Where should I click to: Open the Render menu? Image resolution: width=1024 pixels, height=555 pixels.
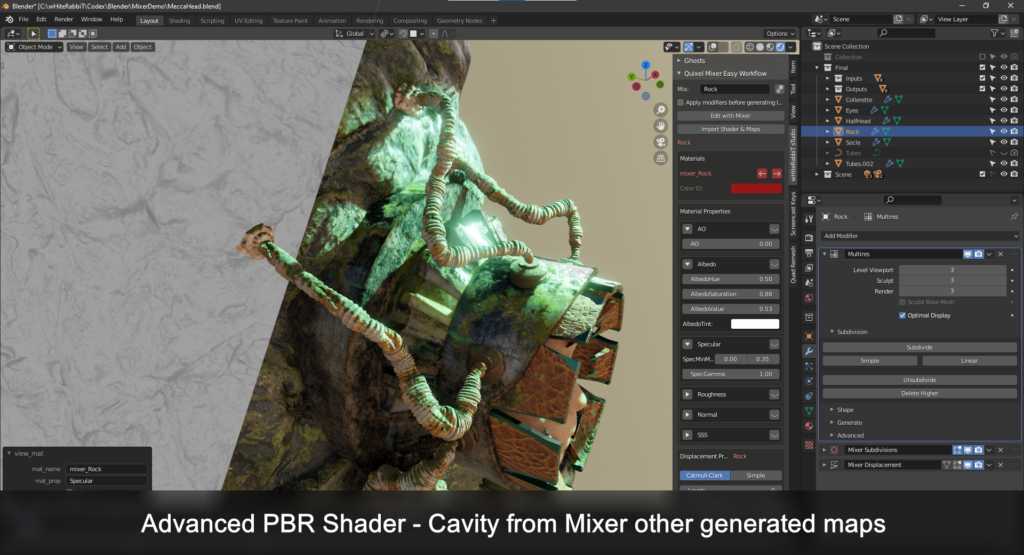click(63, 20)
